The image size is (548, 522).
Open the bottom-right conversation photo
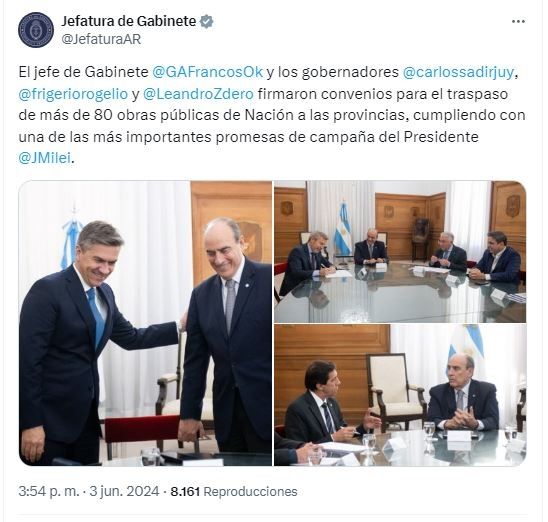point(400,395)
